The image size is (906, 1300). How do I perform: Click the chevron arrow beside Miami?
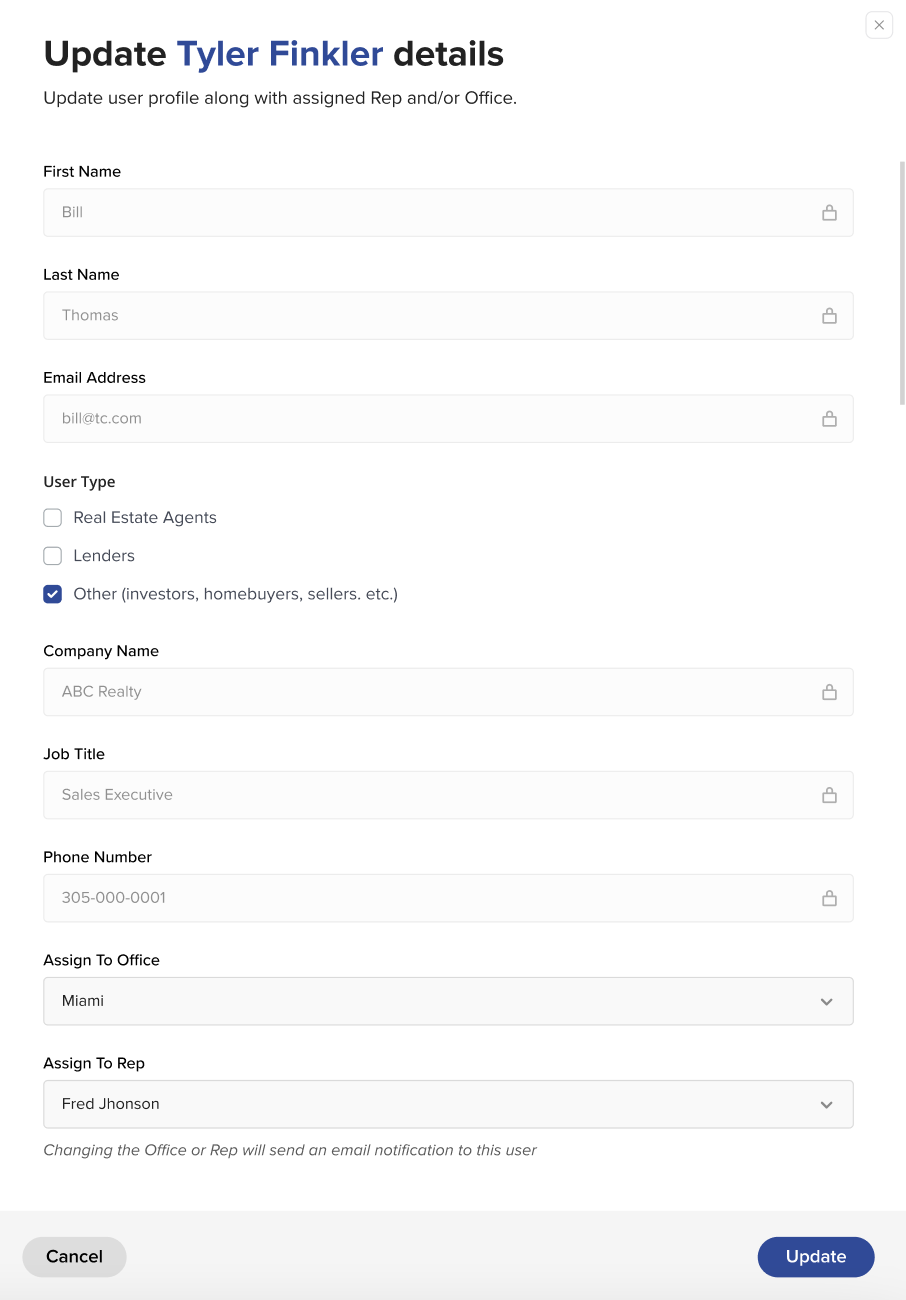click(x=826, y=1002)
